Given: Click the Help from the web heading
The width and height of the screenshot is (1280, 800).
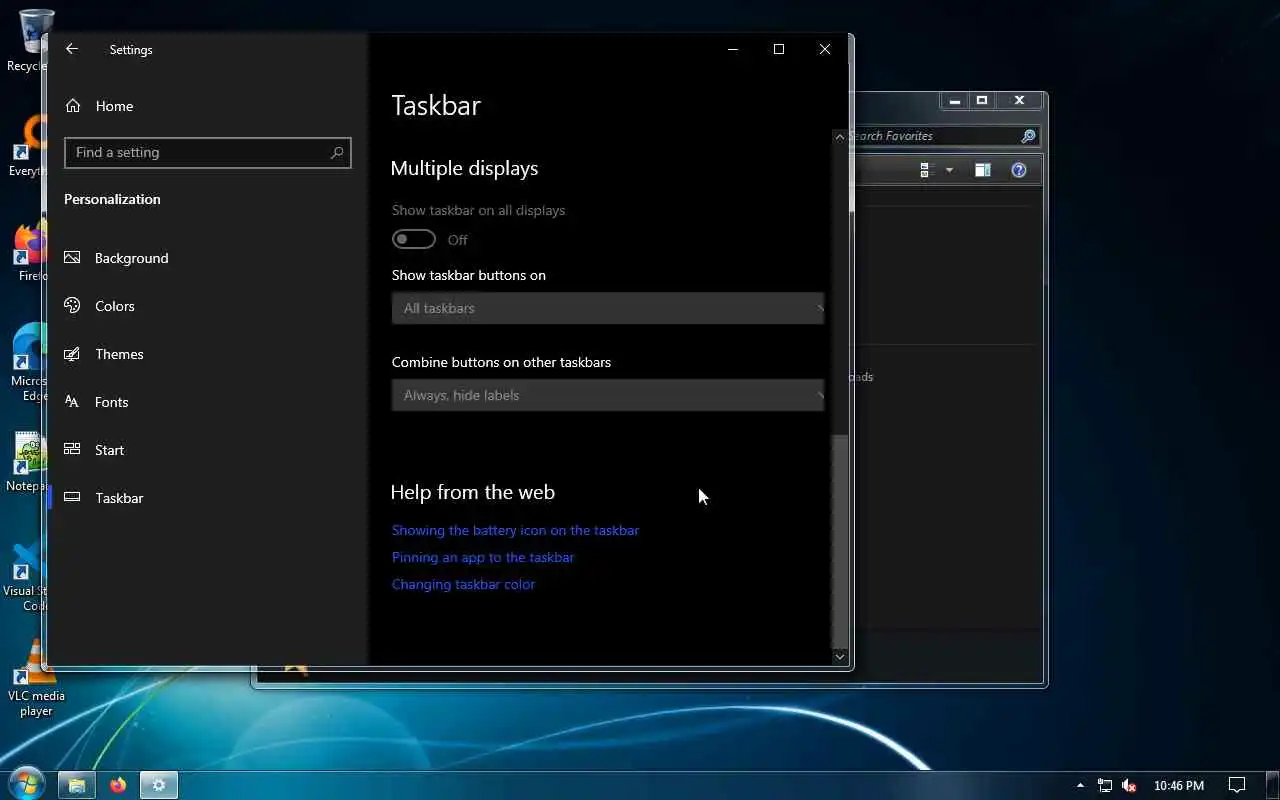Looking at the screenshot, I should [472, 492].
